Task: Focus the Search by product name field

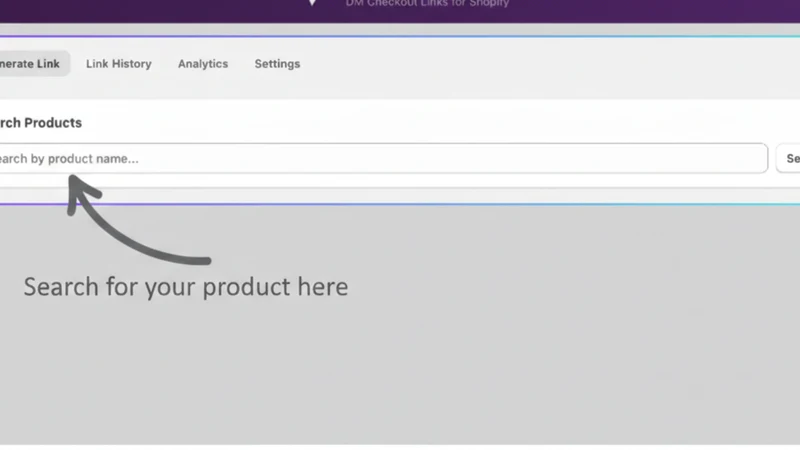Action: coord(383,159)
